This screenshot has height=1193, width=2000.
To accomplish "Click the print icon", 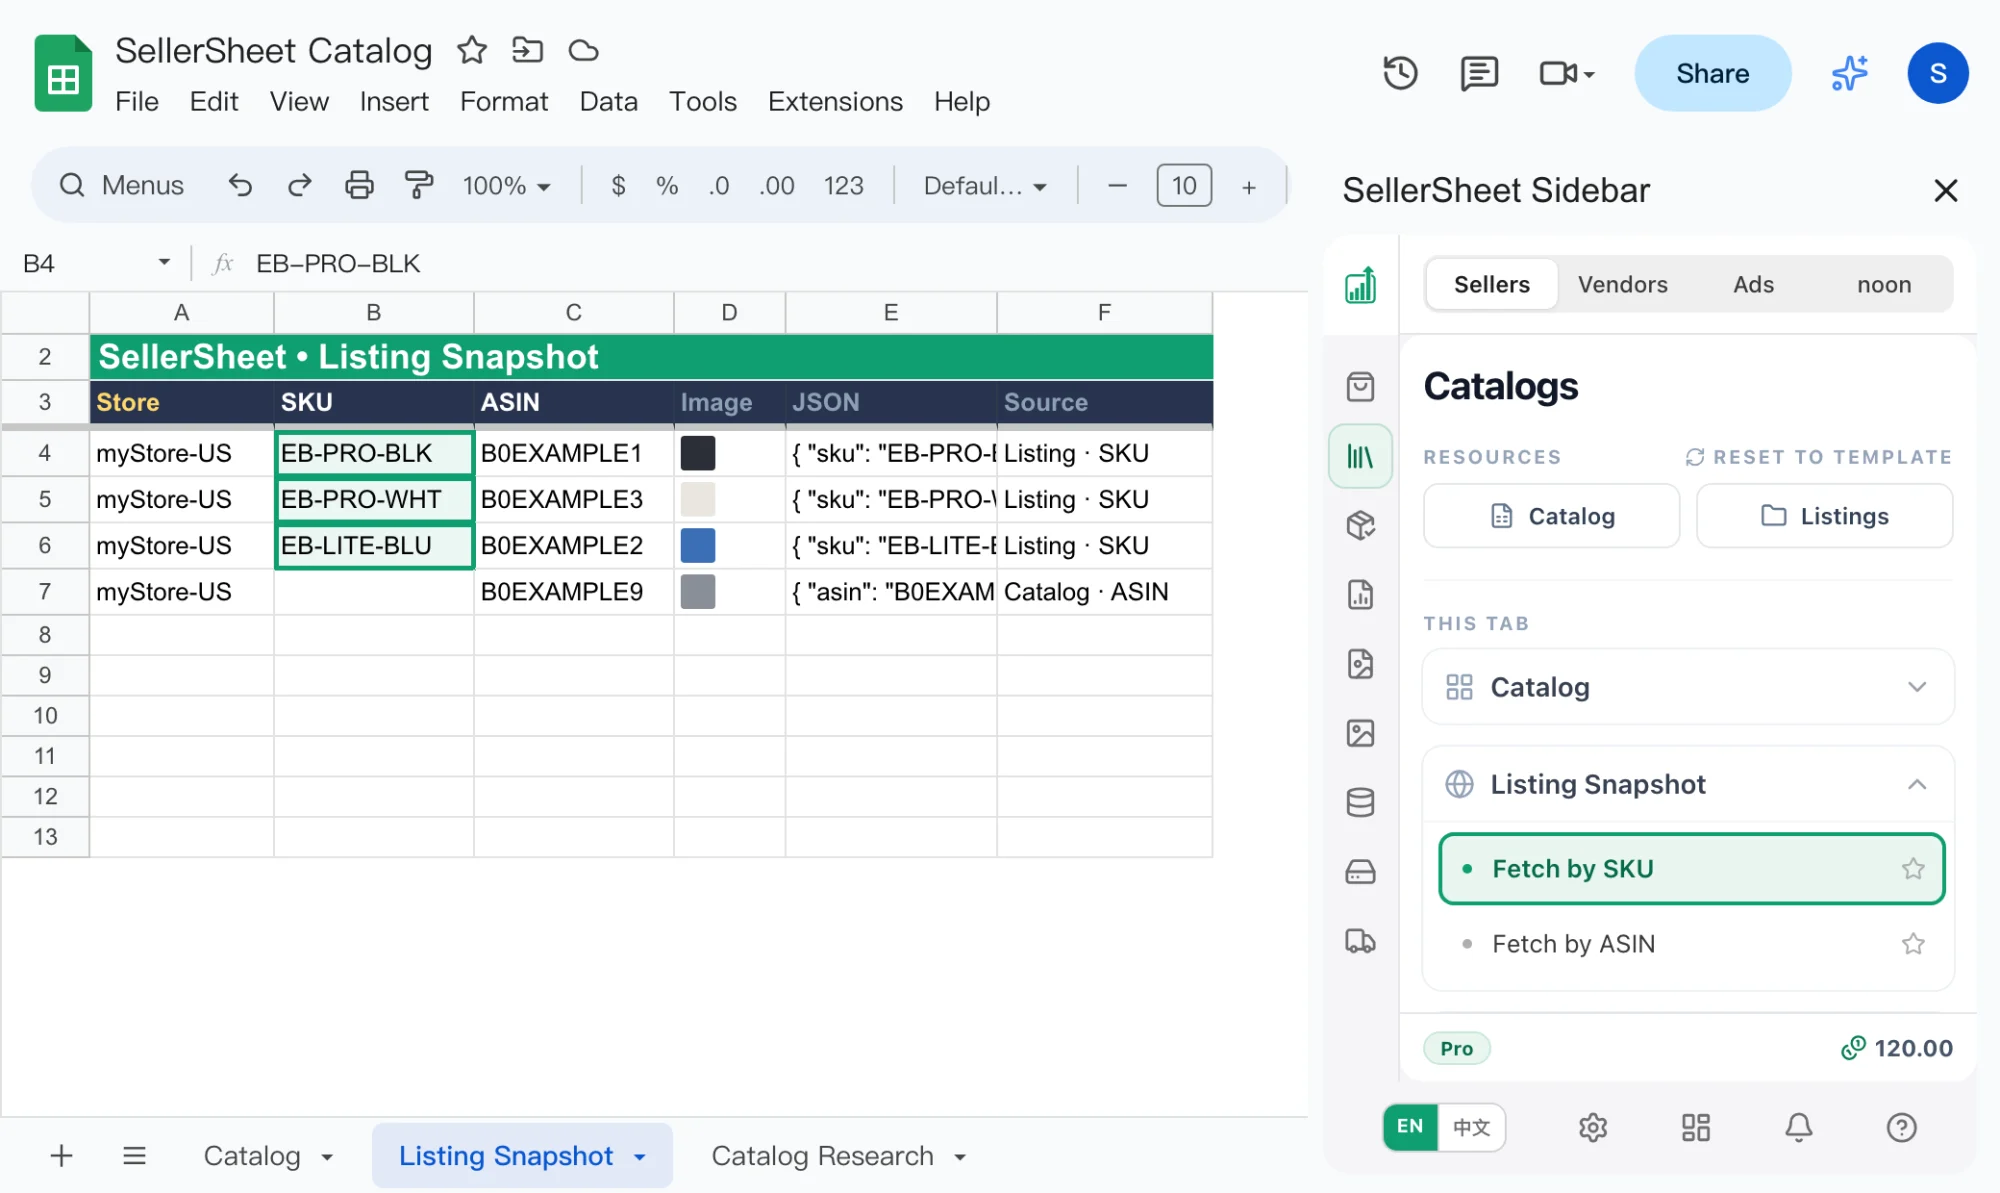I will (359, 185).
